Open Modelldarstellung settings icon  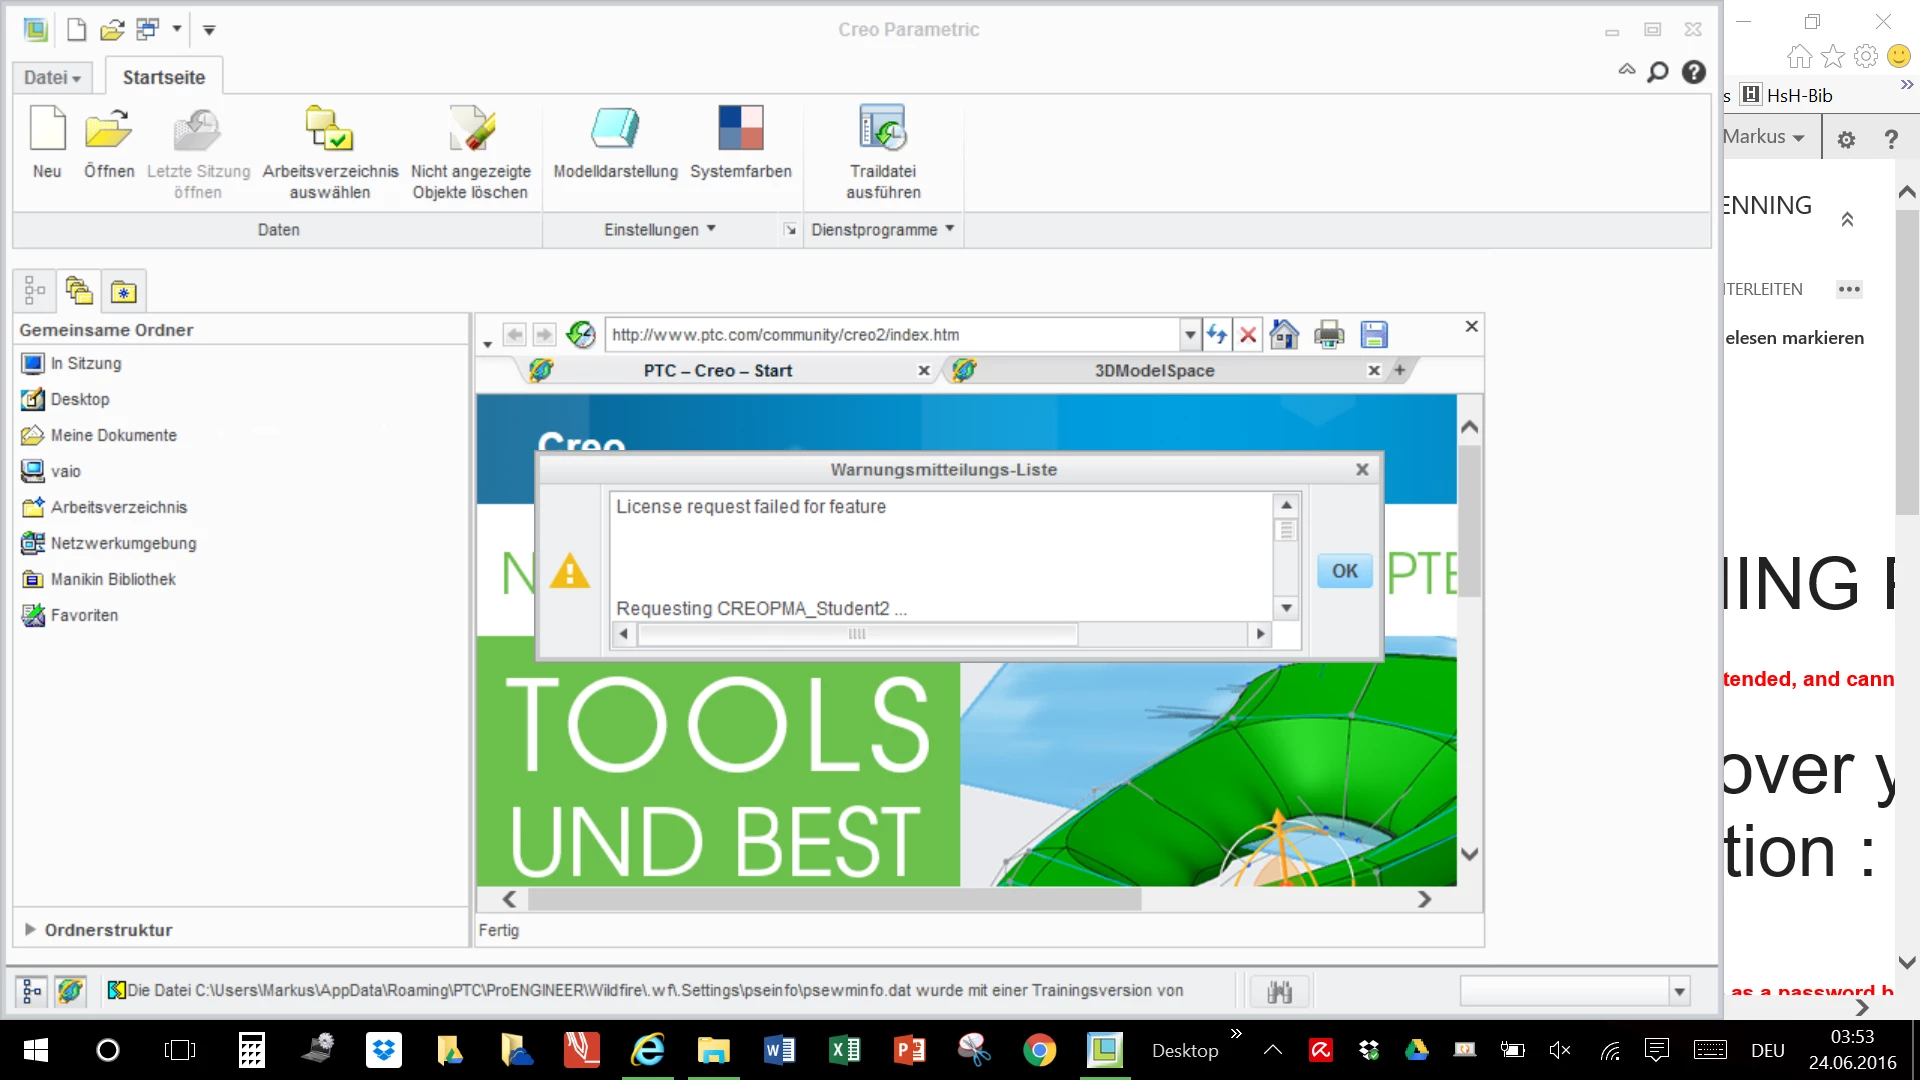615,130
